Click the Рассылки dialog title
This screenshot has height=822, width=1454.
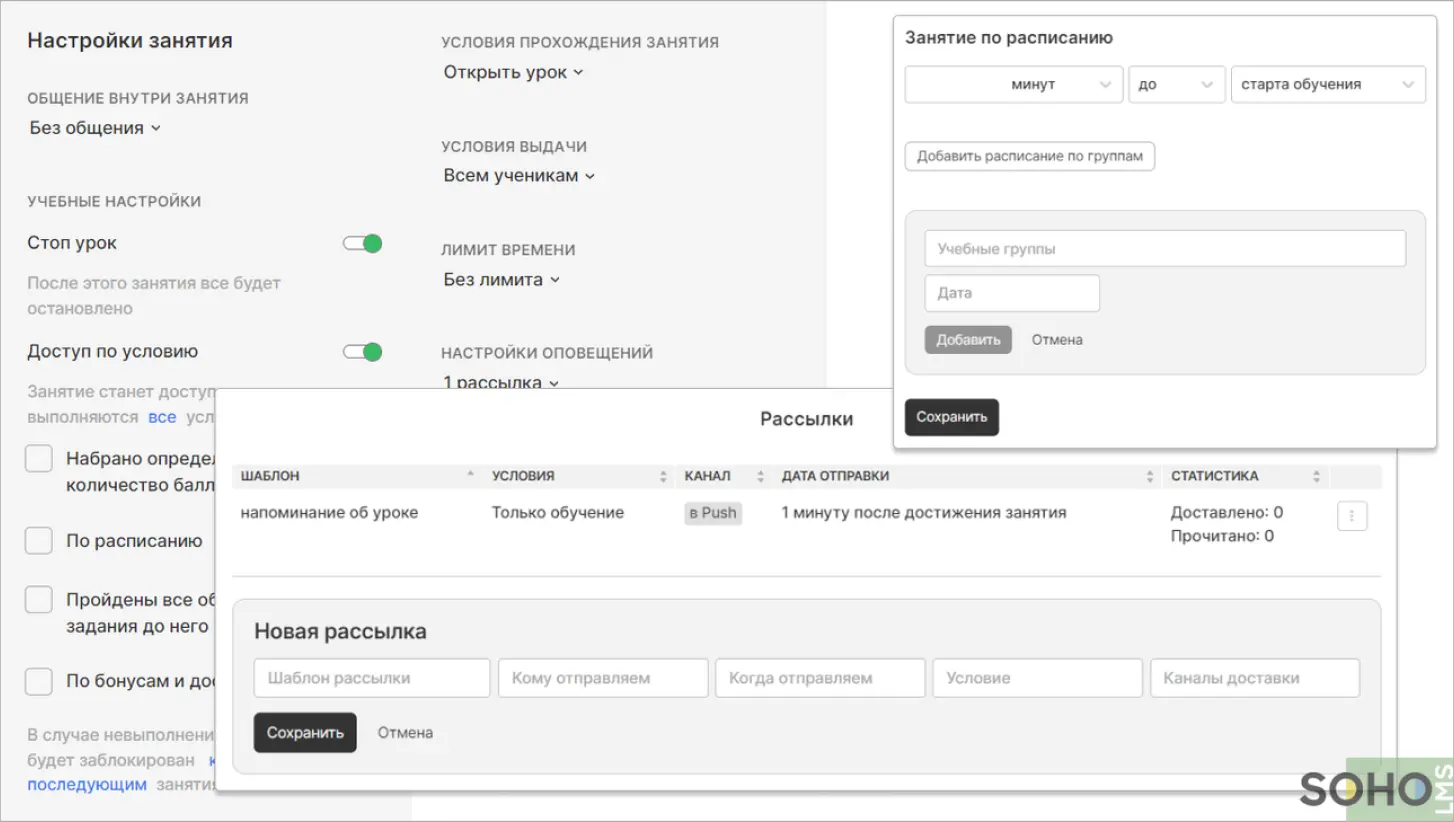click(806, 419)
